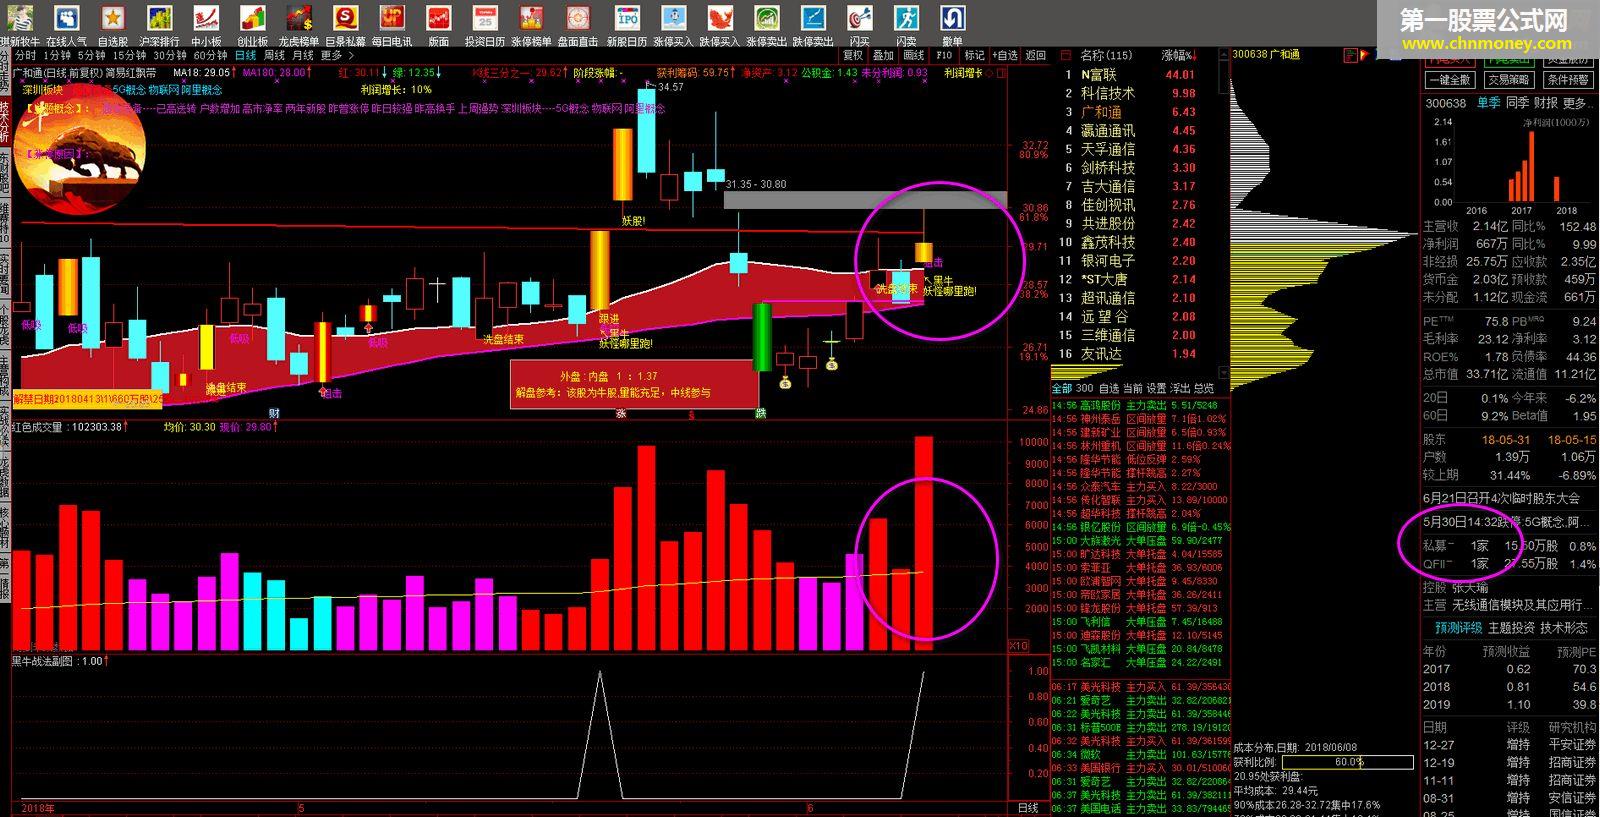1600x817 pixels.
Task: Switch to the 主题投资 tab
Action: pyautogui.click(x=1511, y=628)
